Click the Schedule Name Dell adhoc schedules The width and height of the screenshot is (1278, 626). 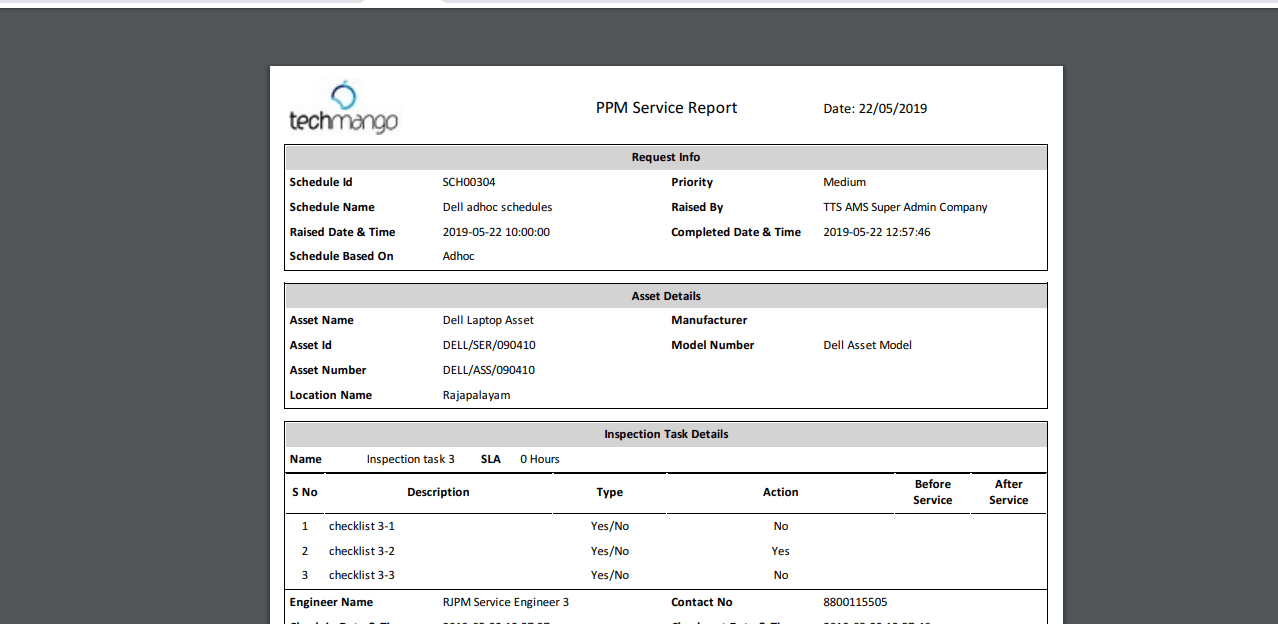497,207
